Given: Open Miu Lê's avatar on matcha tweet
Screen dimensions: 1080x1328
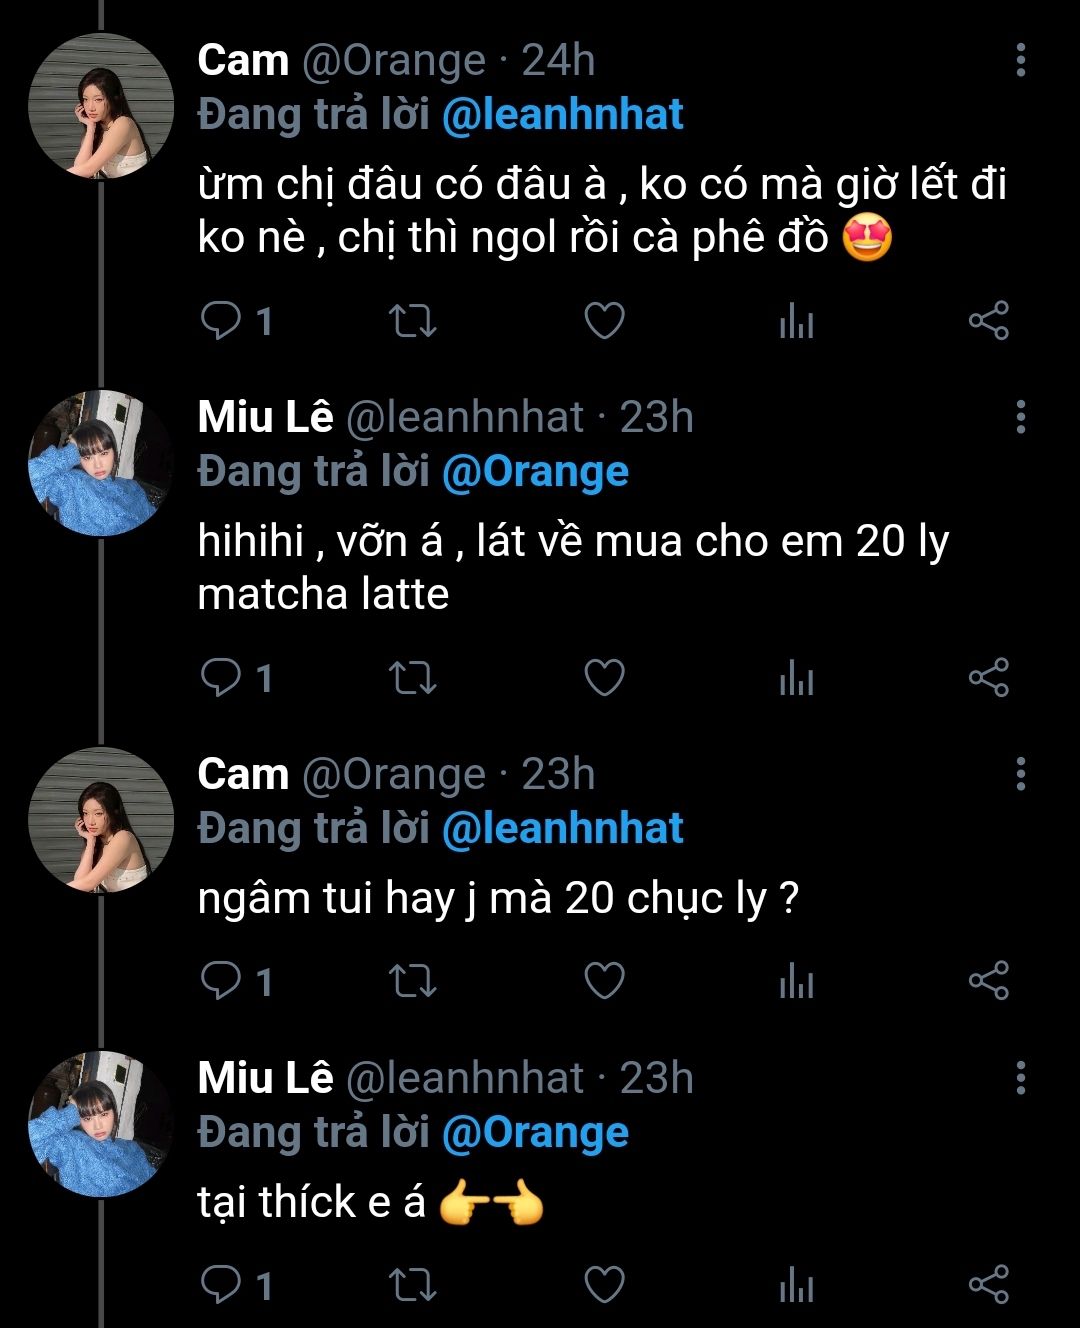Looking at the screenshot, I should point(100,462).
